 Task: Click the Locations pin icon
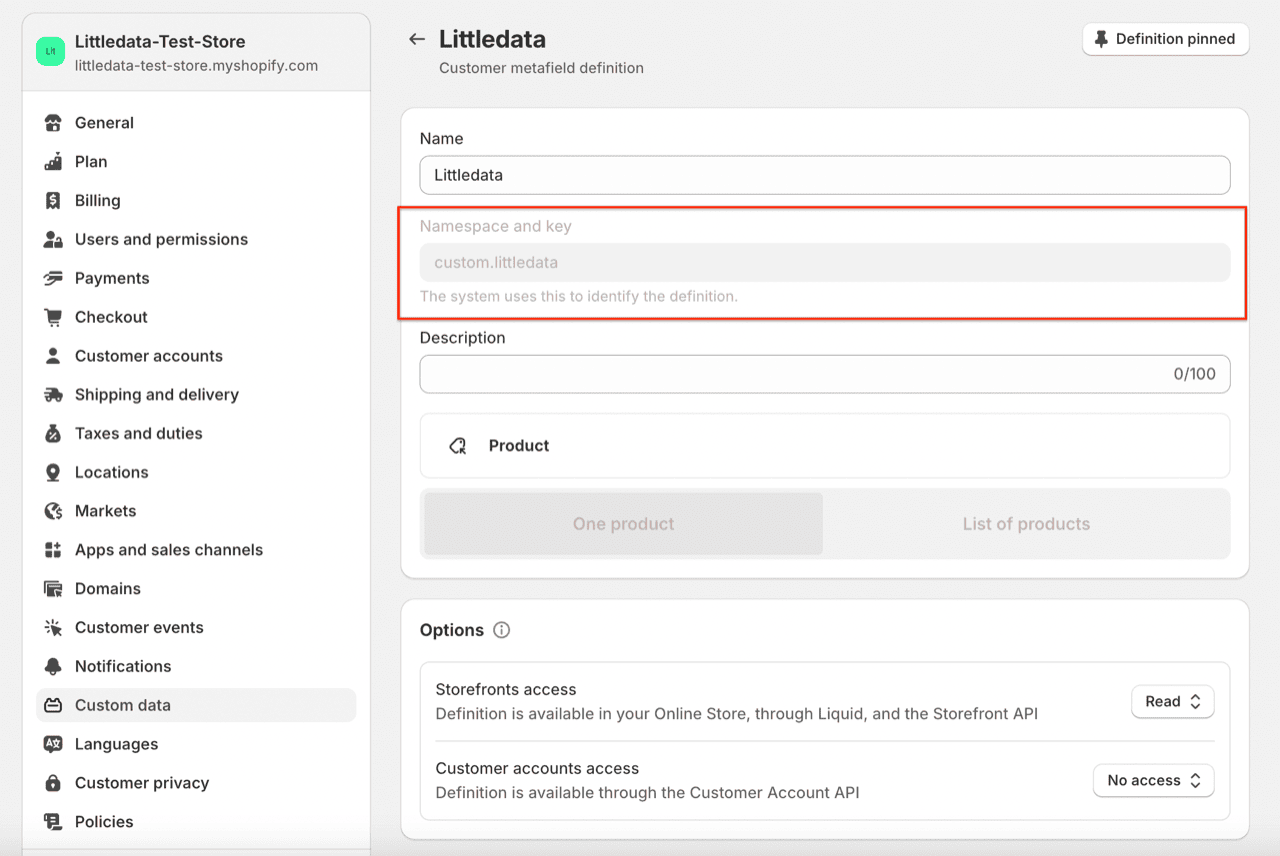point(54,473)
